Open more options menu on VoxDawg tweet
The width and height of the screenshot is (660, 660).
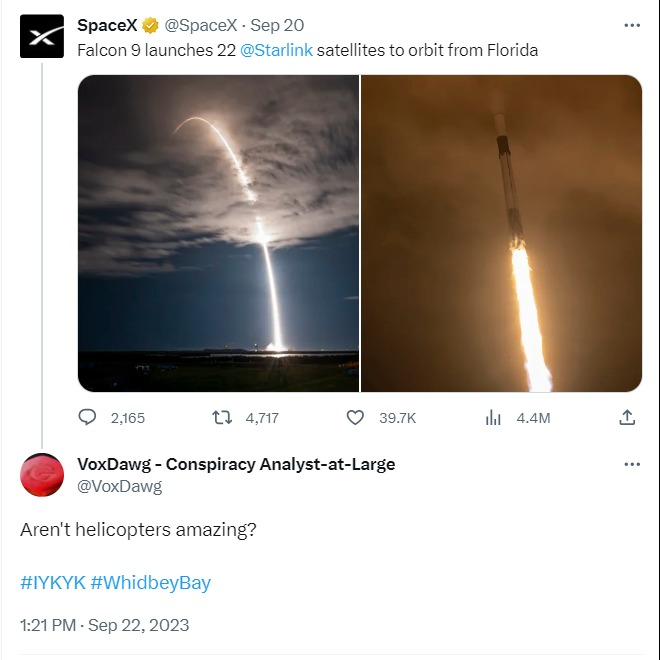tap(631, 465)
